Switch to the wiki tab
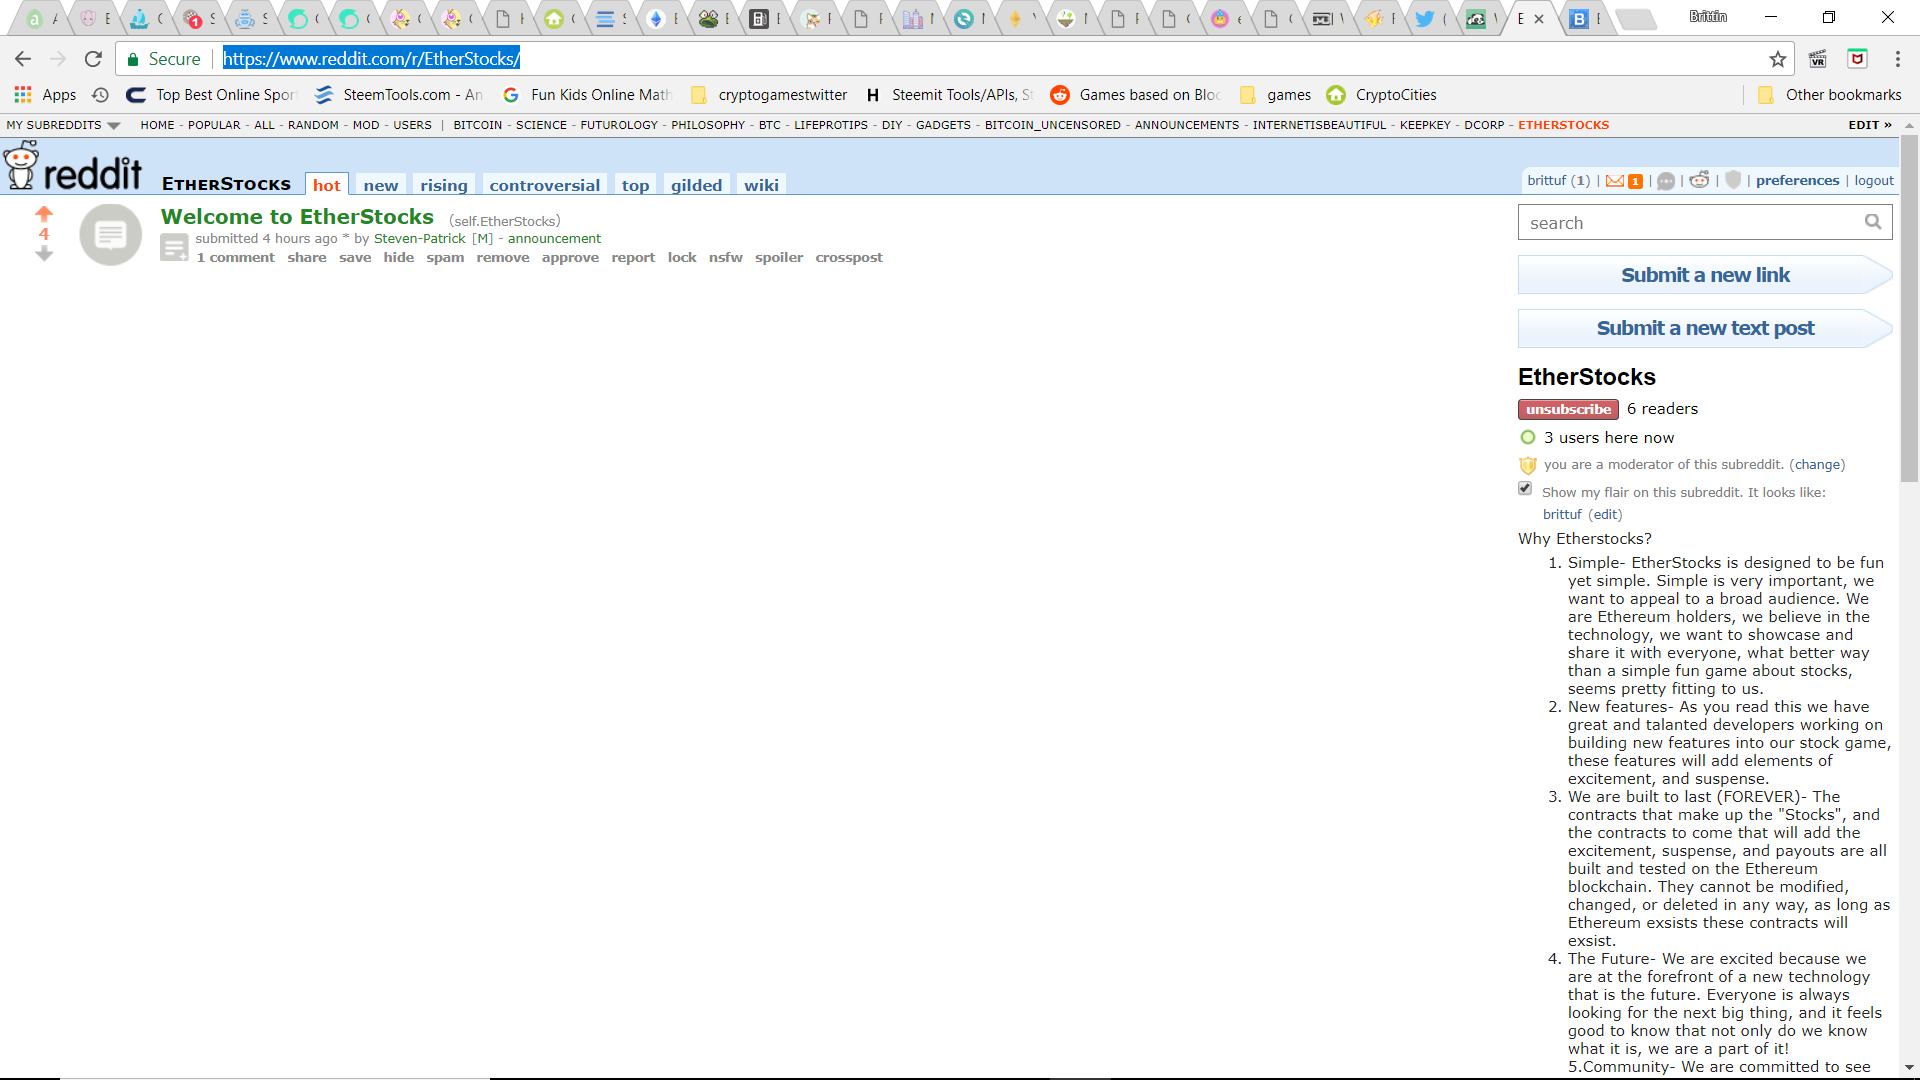Image resolution: width=1920 pixels, height=1080 pixels. [761, 185]
